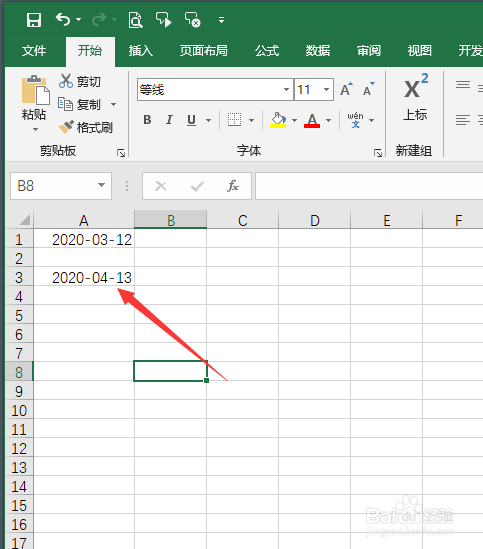Open borders dropdown arrow
483x549 pixels.
click(x=251, y=120)
